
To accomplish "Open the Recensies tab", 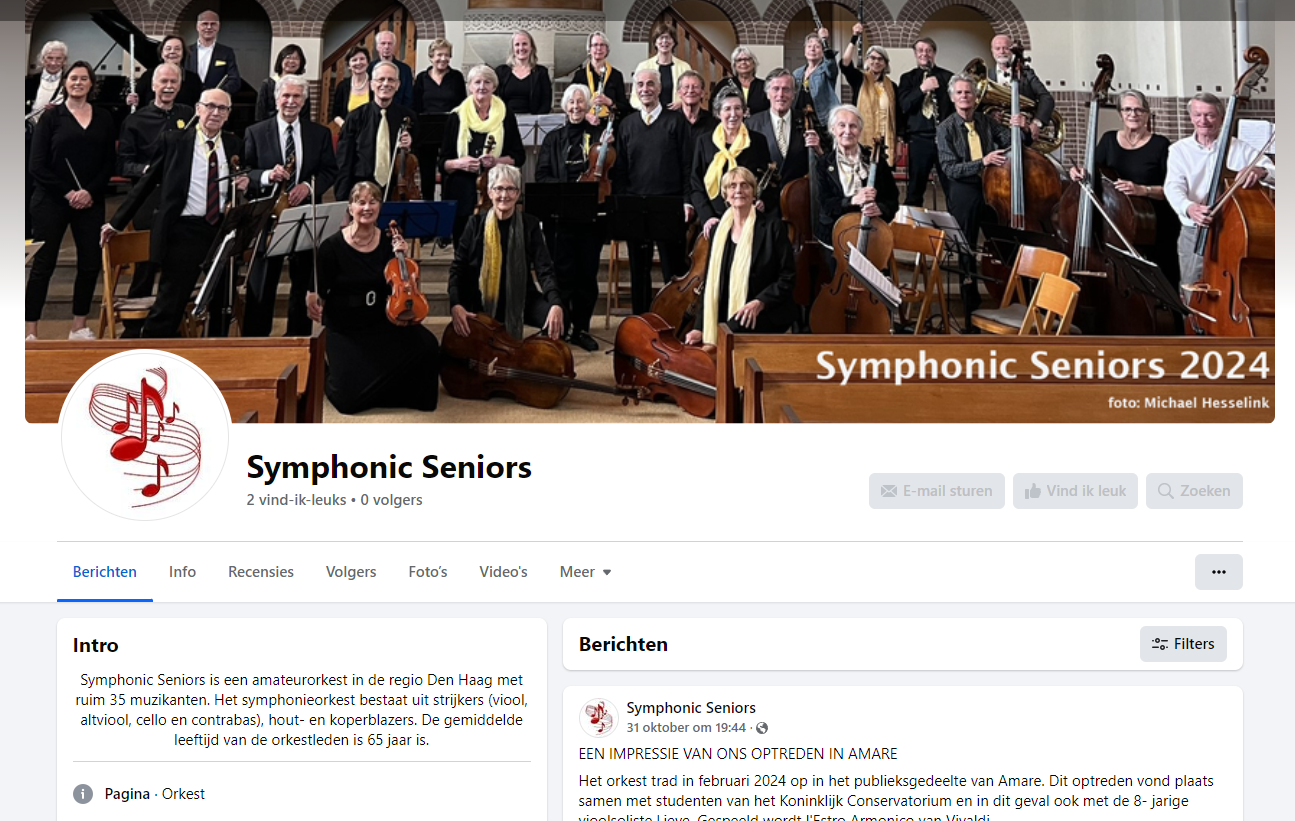I will tap(261, 572).
